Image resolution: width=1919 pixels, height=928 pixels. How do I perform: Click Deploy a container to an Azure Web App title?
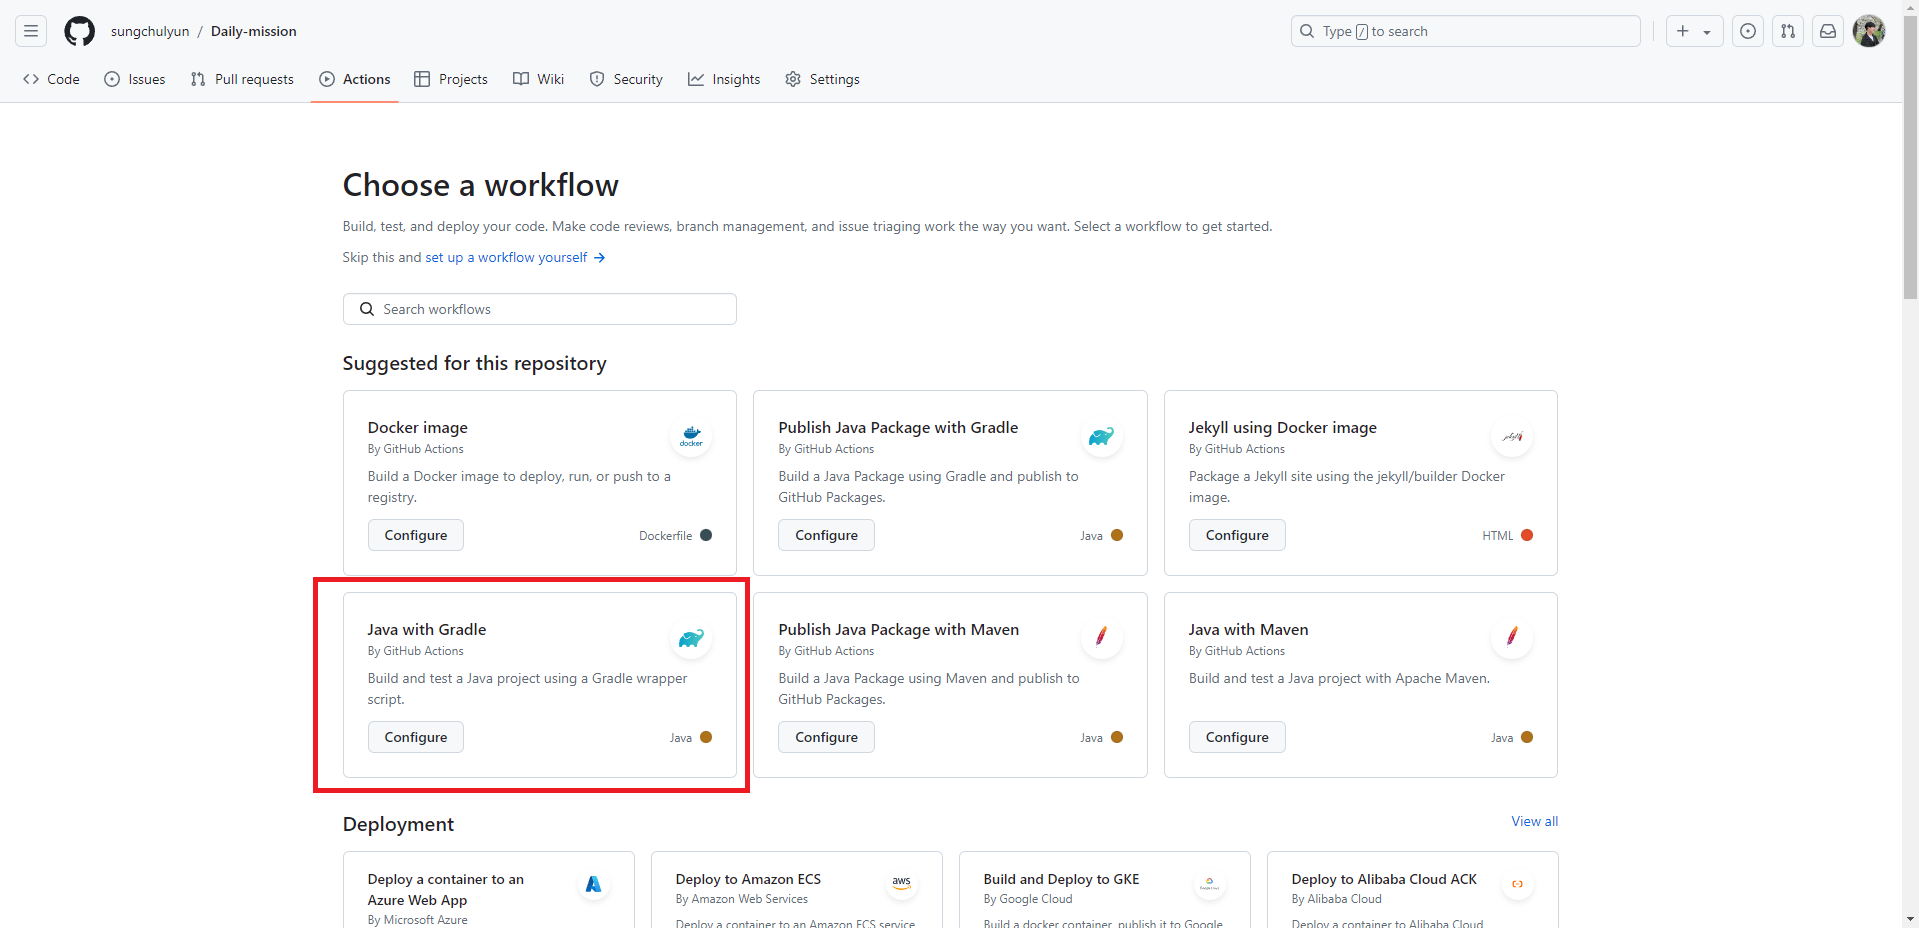445,889
